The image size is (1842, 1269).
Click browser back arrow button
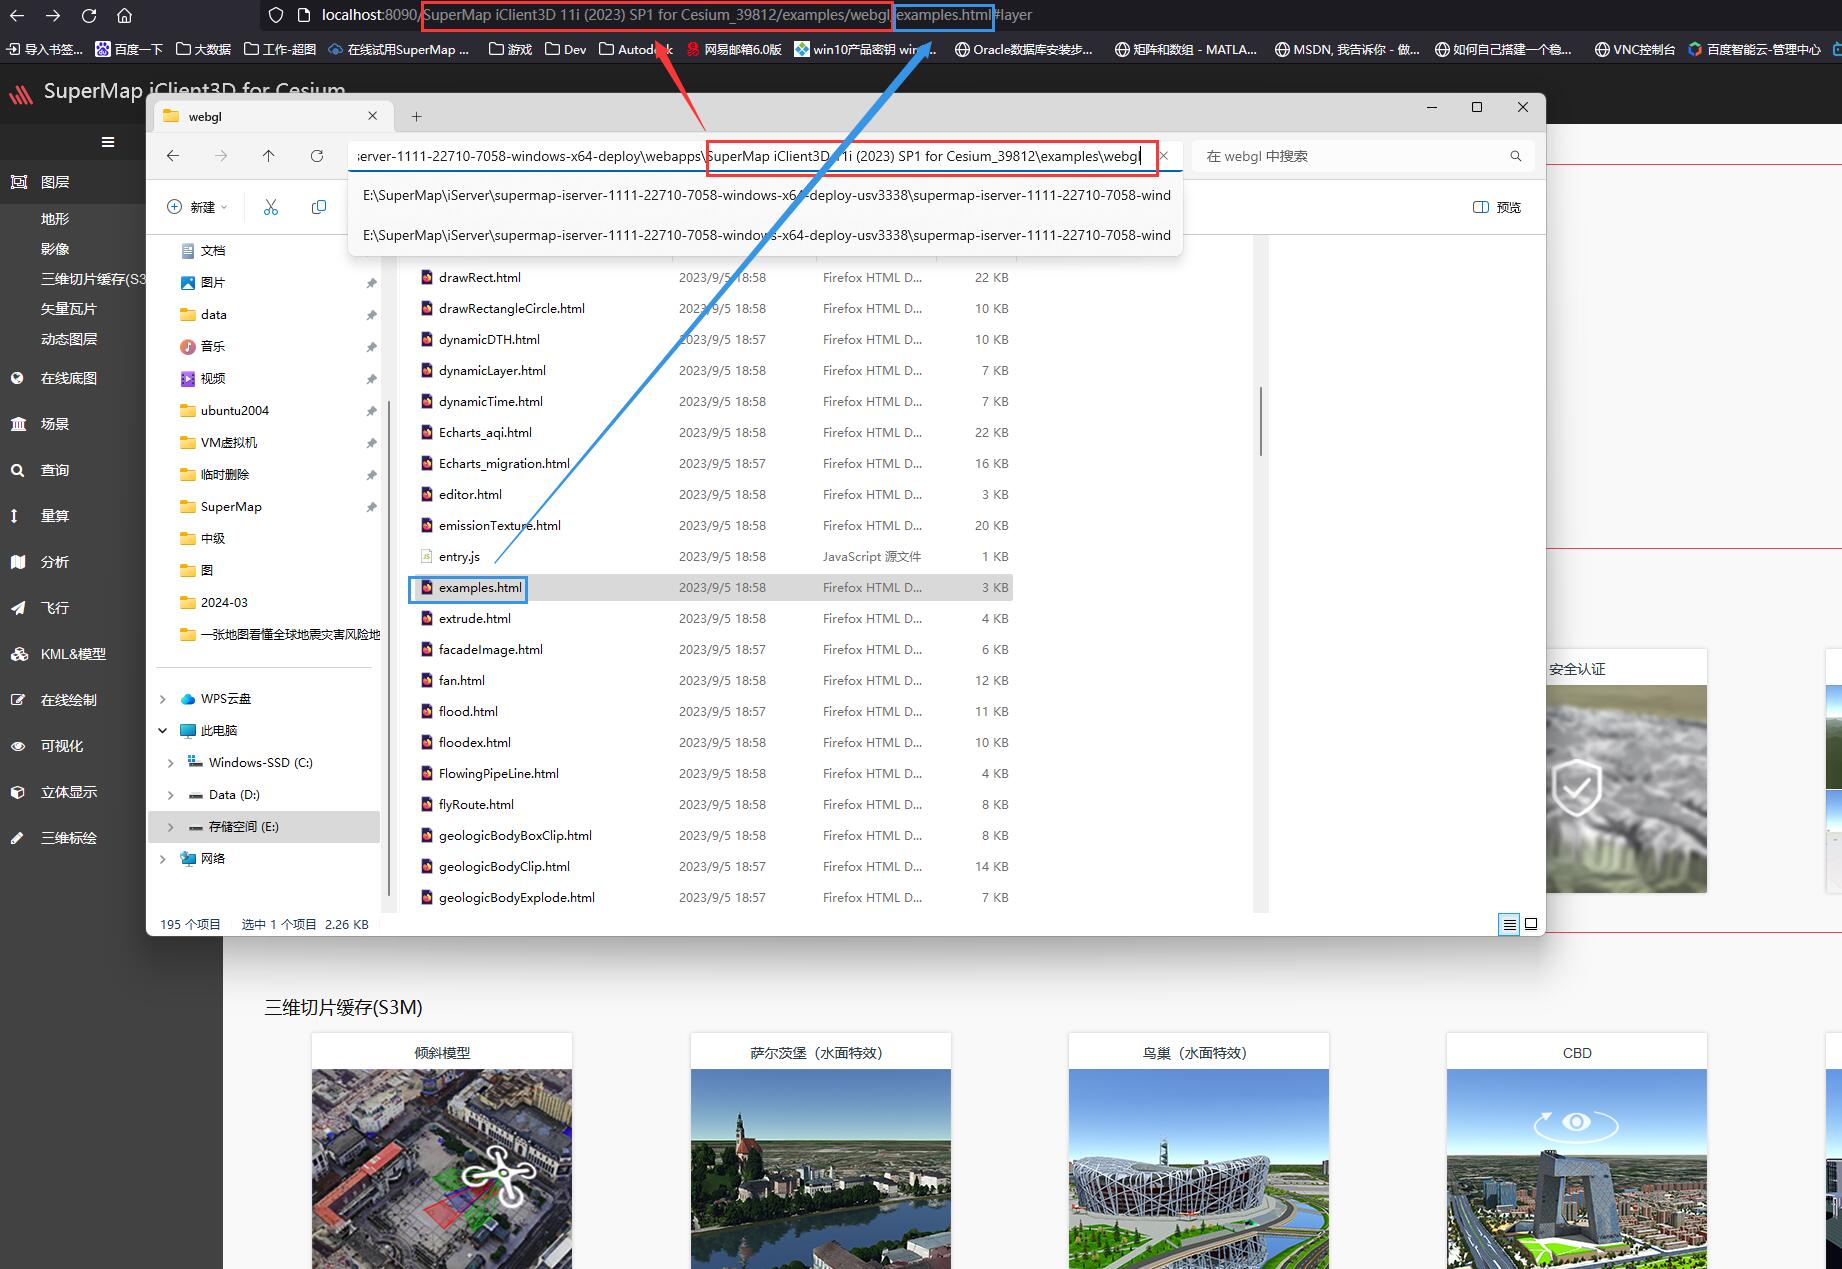[17, 15]
